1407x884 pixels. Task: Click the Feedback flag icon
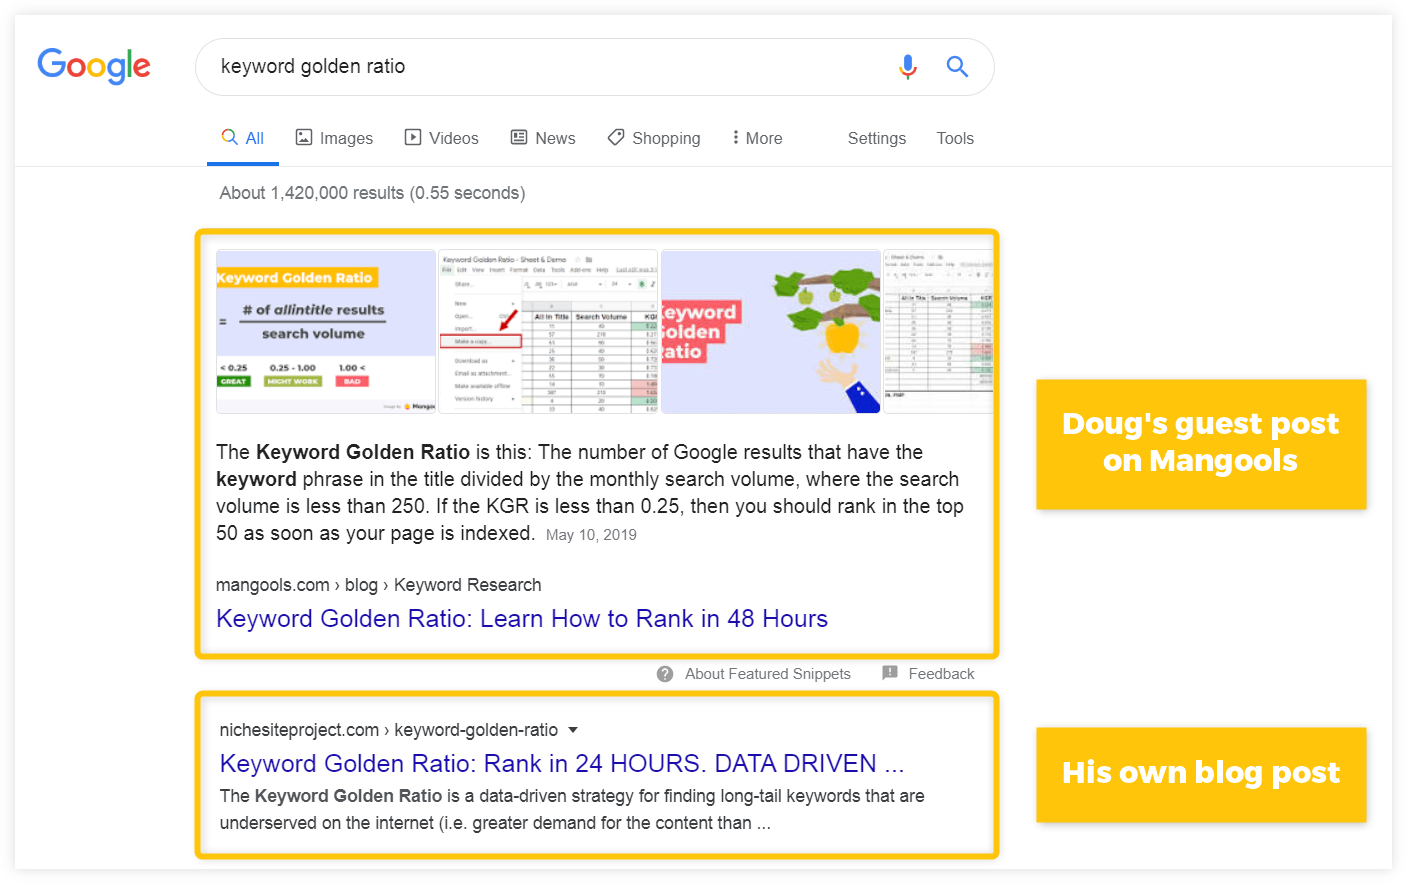click(x=890, y=673)
